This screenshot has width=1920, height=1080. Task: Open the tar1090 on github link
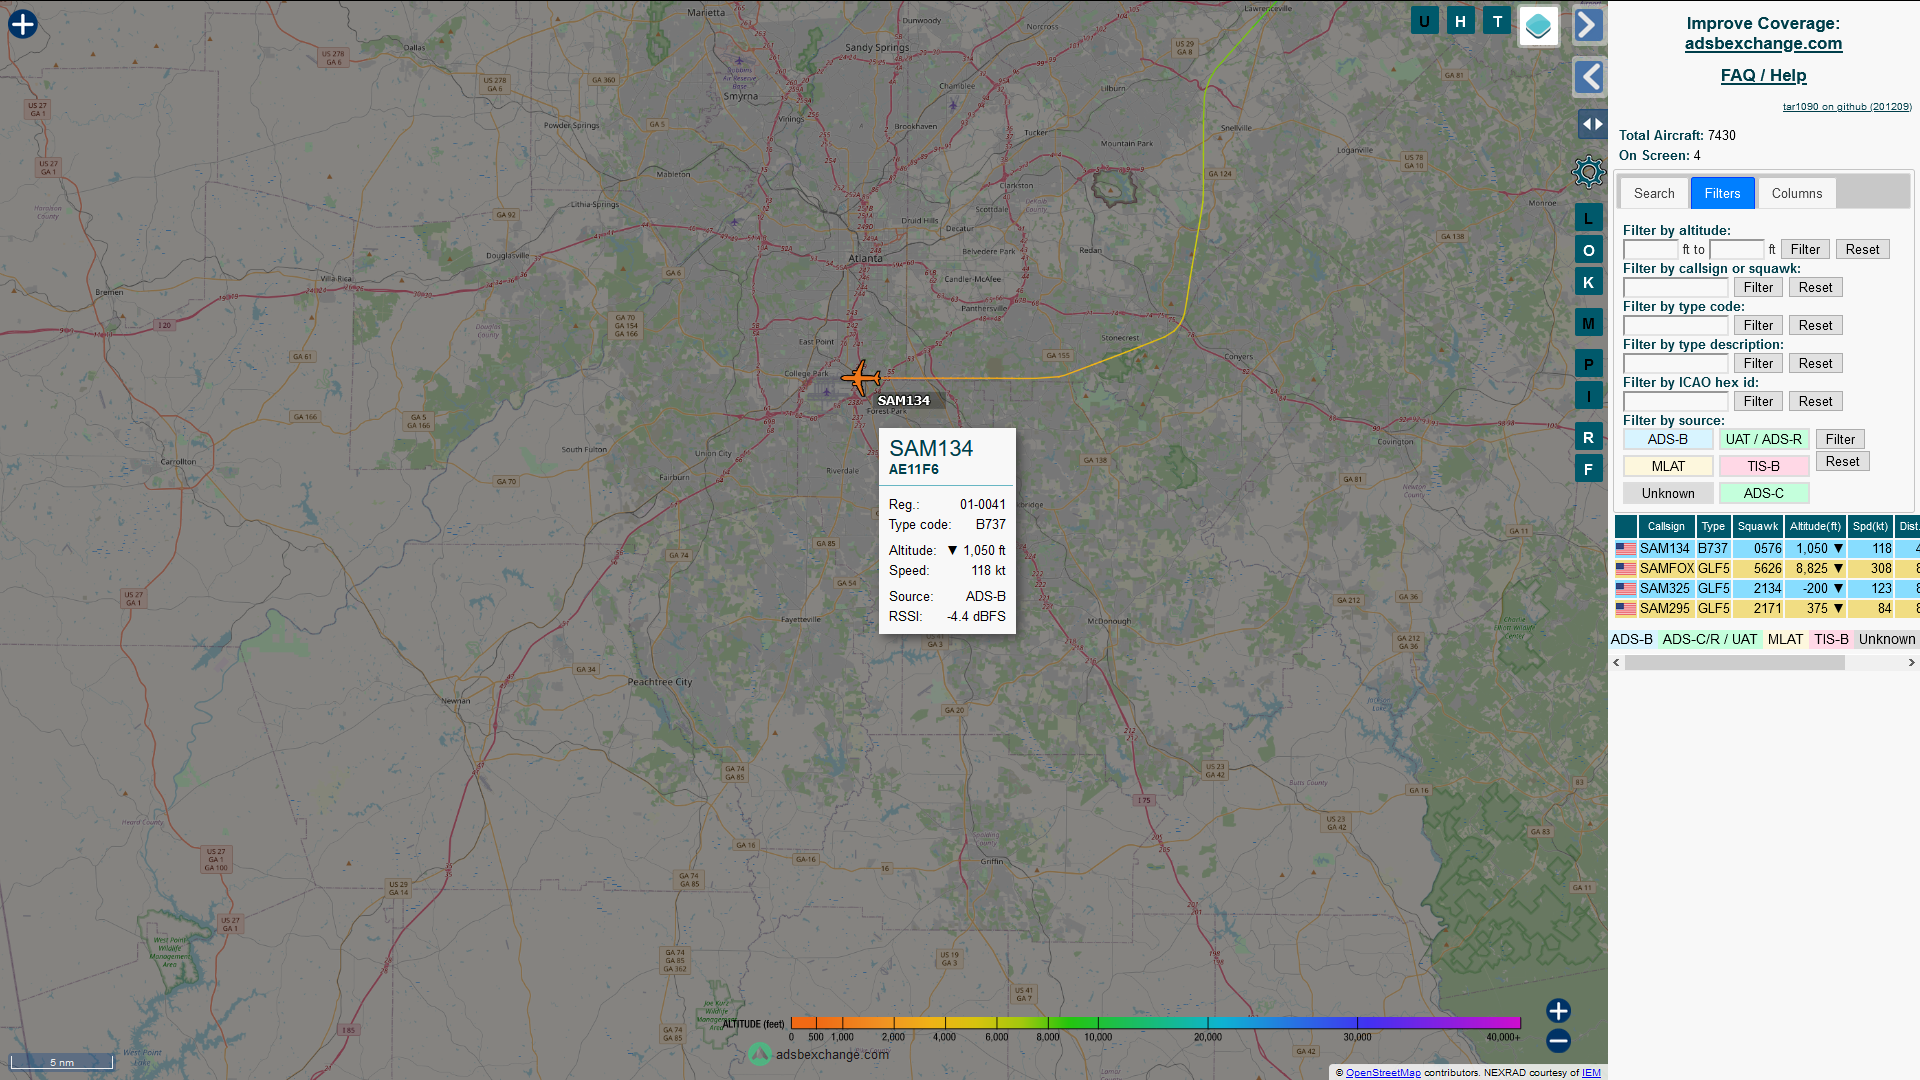(x=1847, y=106)
